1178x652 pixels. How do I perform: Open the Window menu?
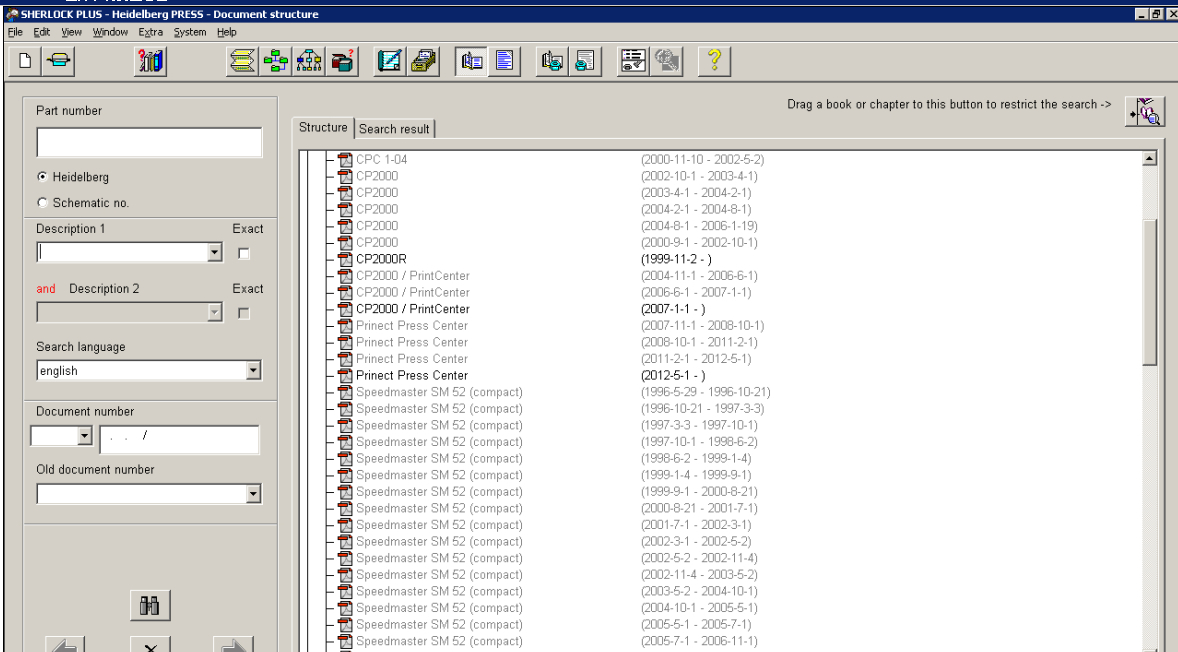pyautogui.click(x=110, y=32)
